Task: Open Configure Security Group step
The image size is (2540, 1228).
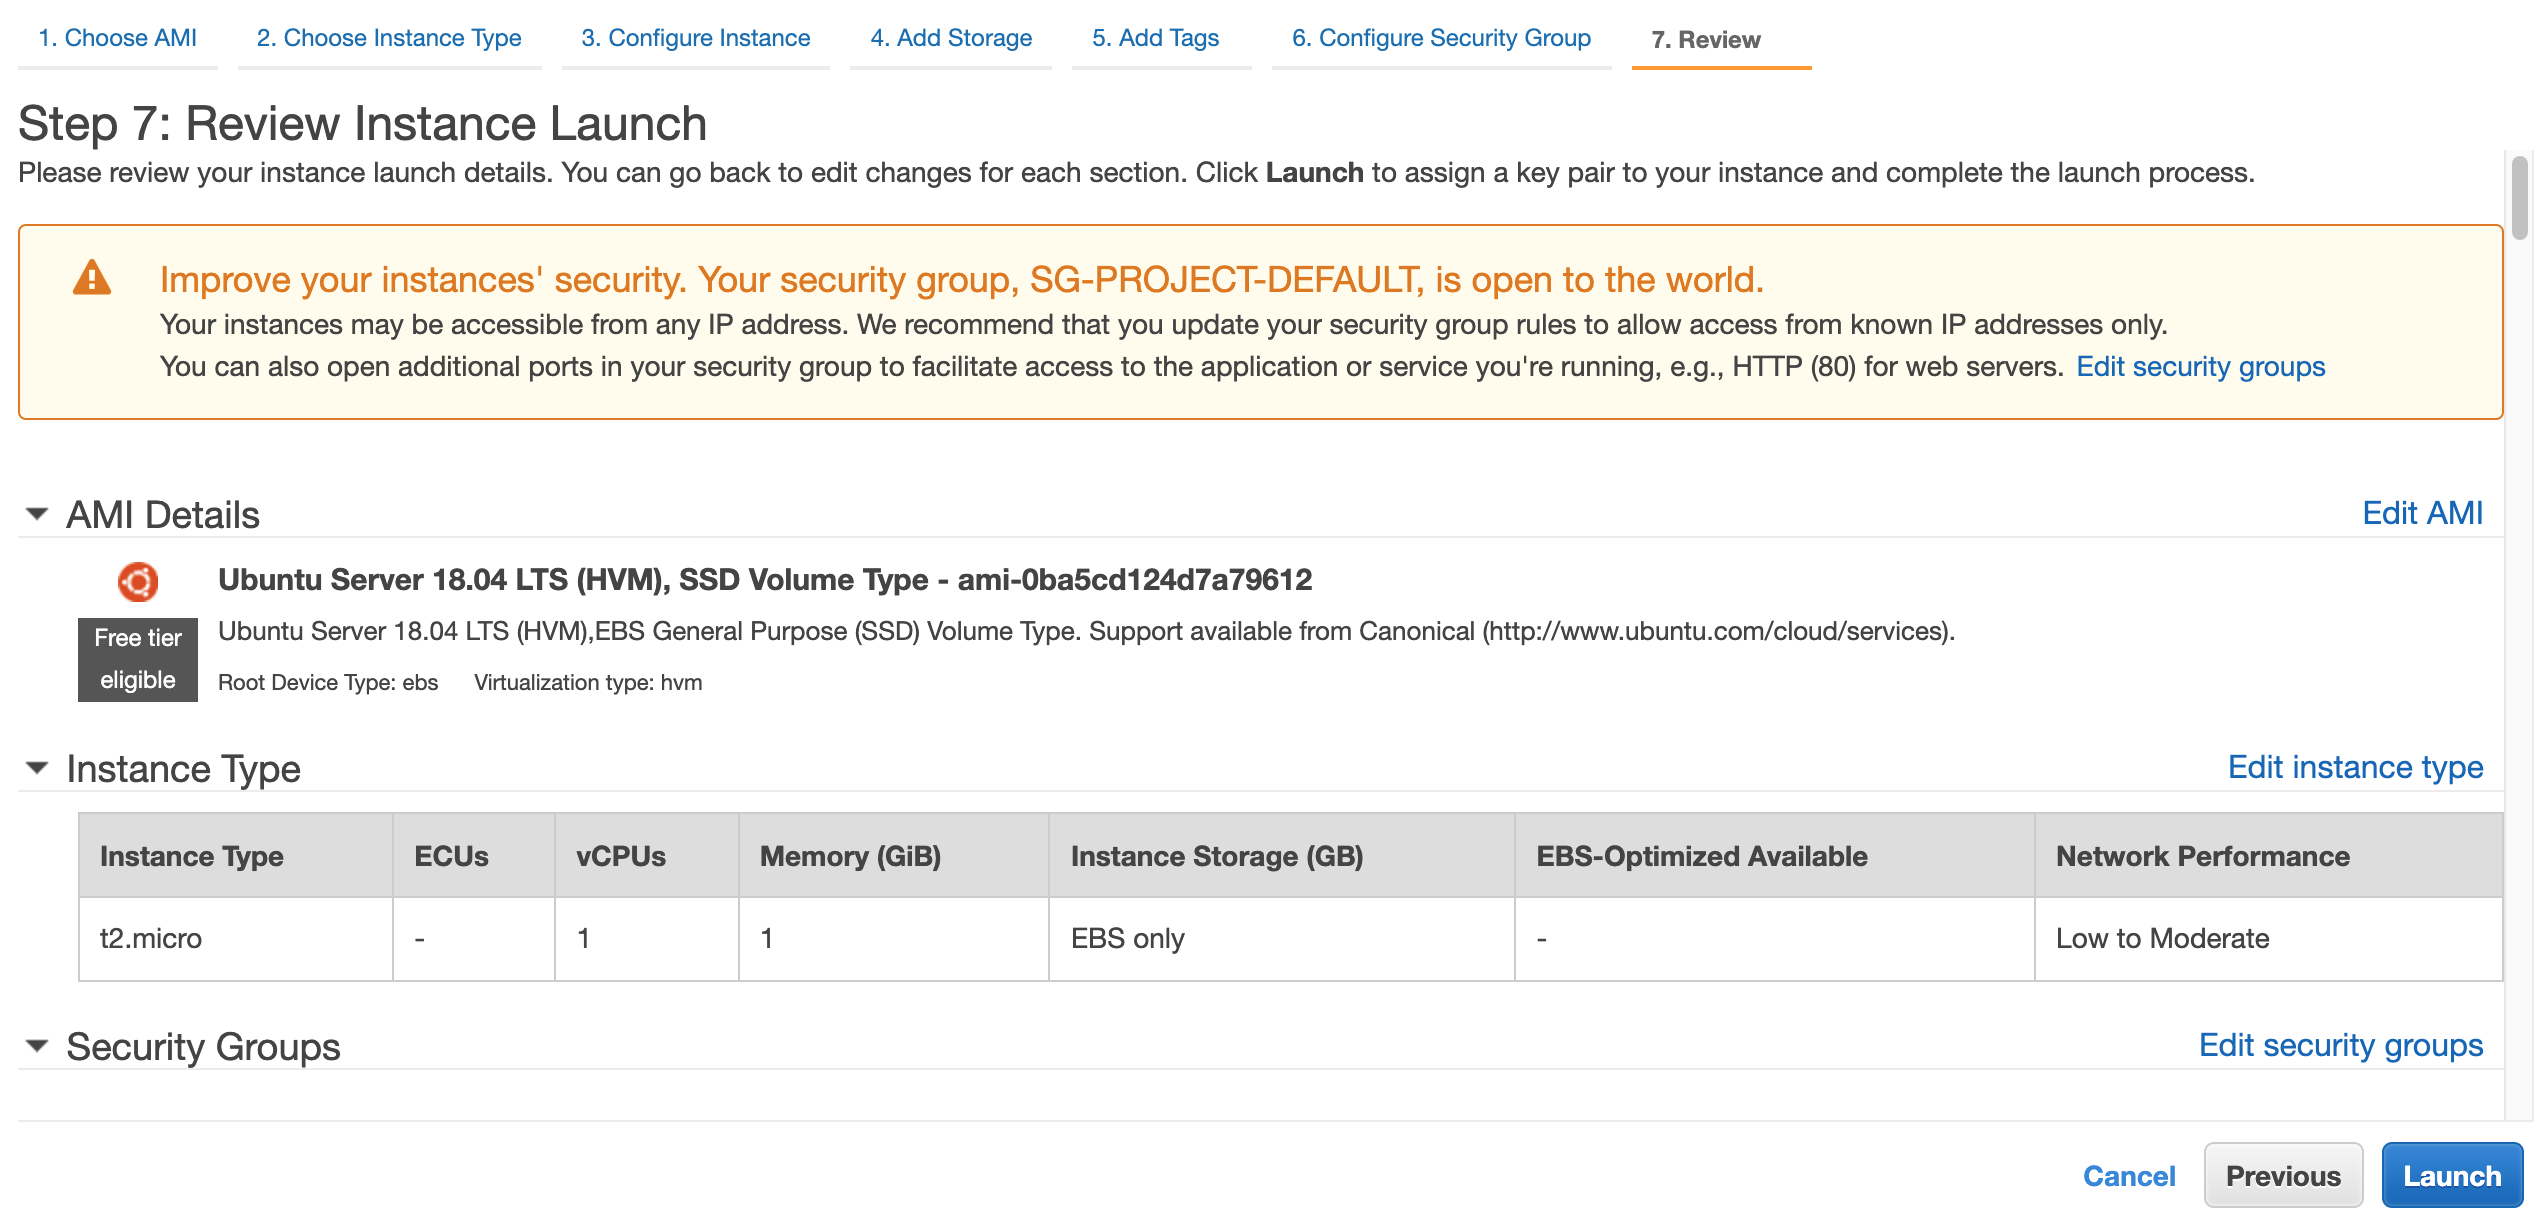Action: tap(1440, 38)
